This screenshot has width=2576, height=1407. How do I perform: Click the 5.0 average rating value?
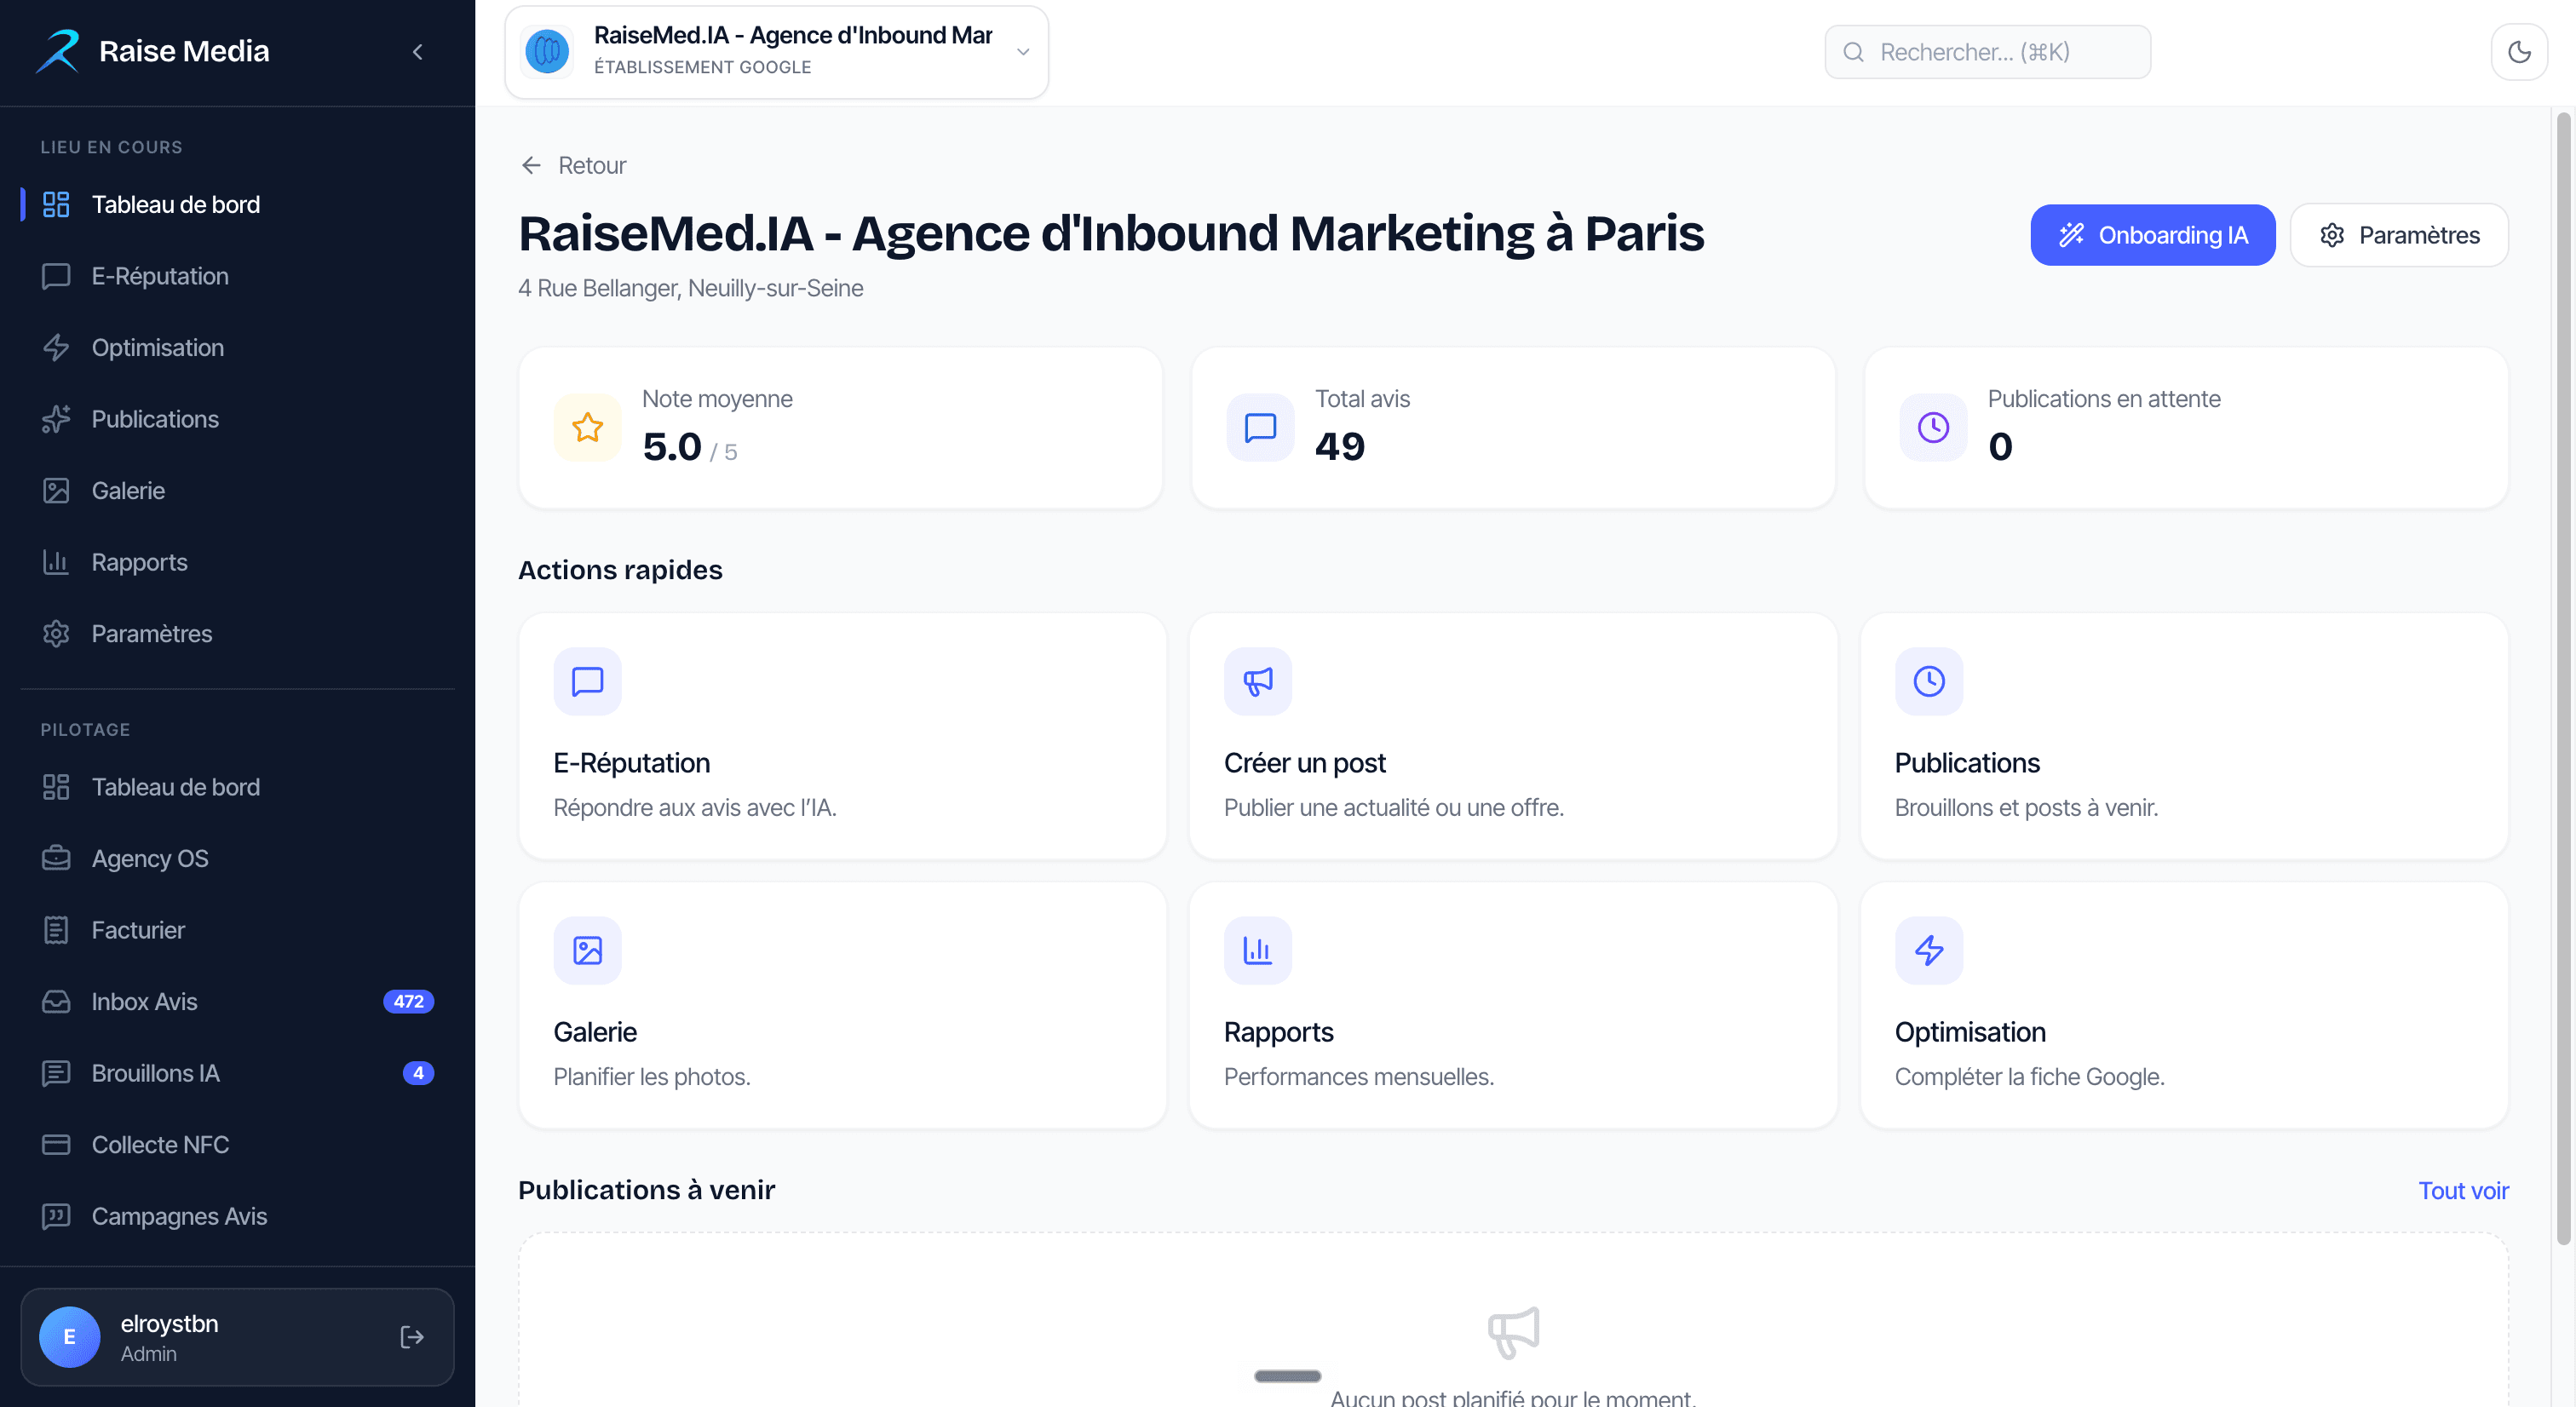(672, 447)
